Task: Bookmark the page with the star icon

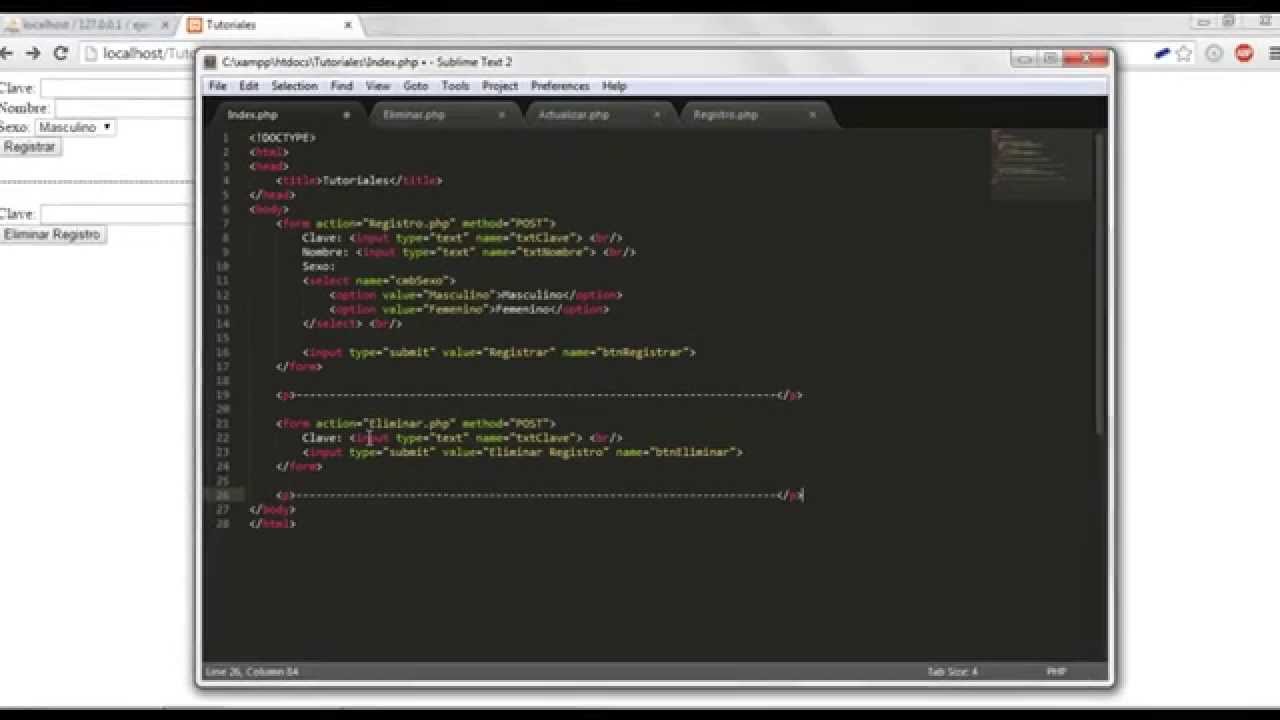Action: pyautogui.click(x=1185, y=54)
